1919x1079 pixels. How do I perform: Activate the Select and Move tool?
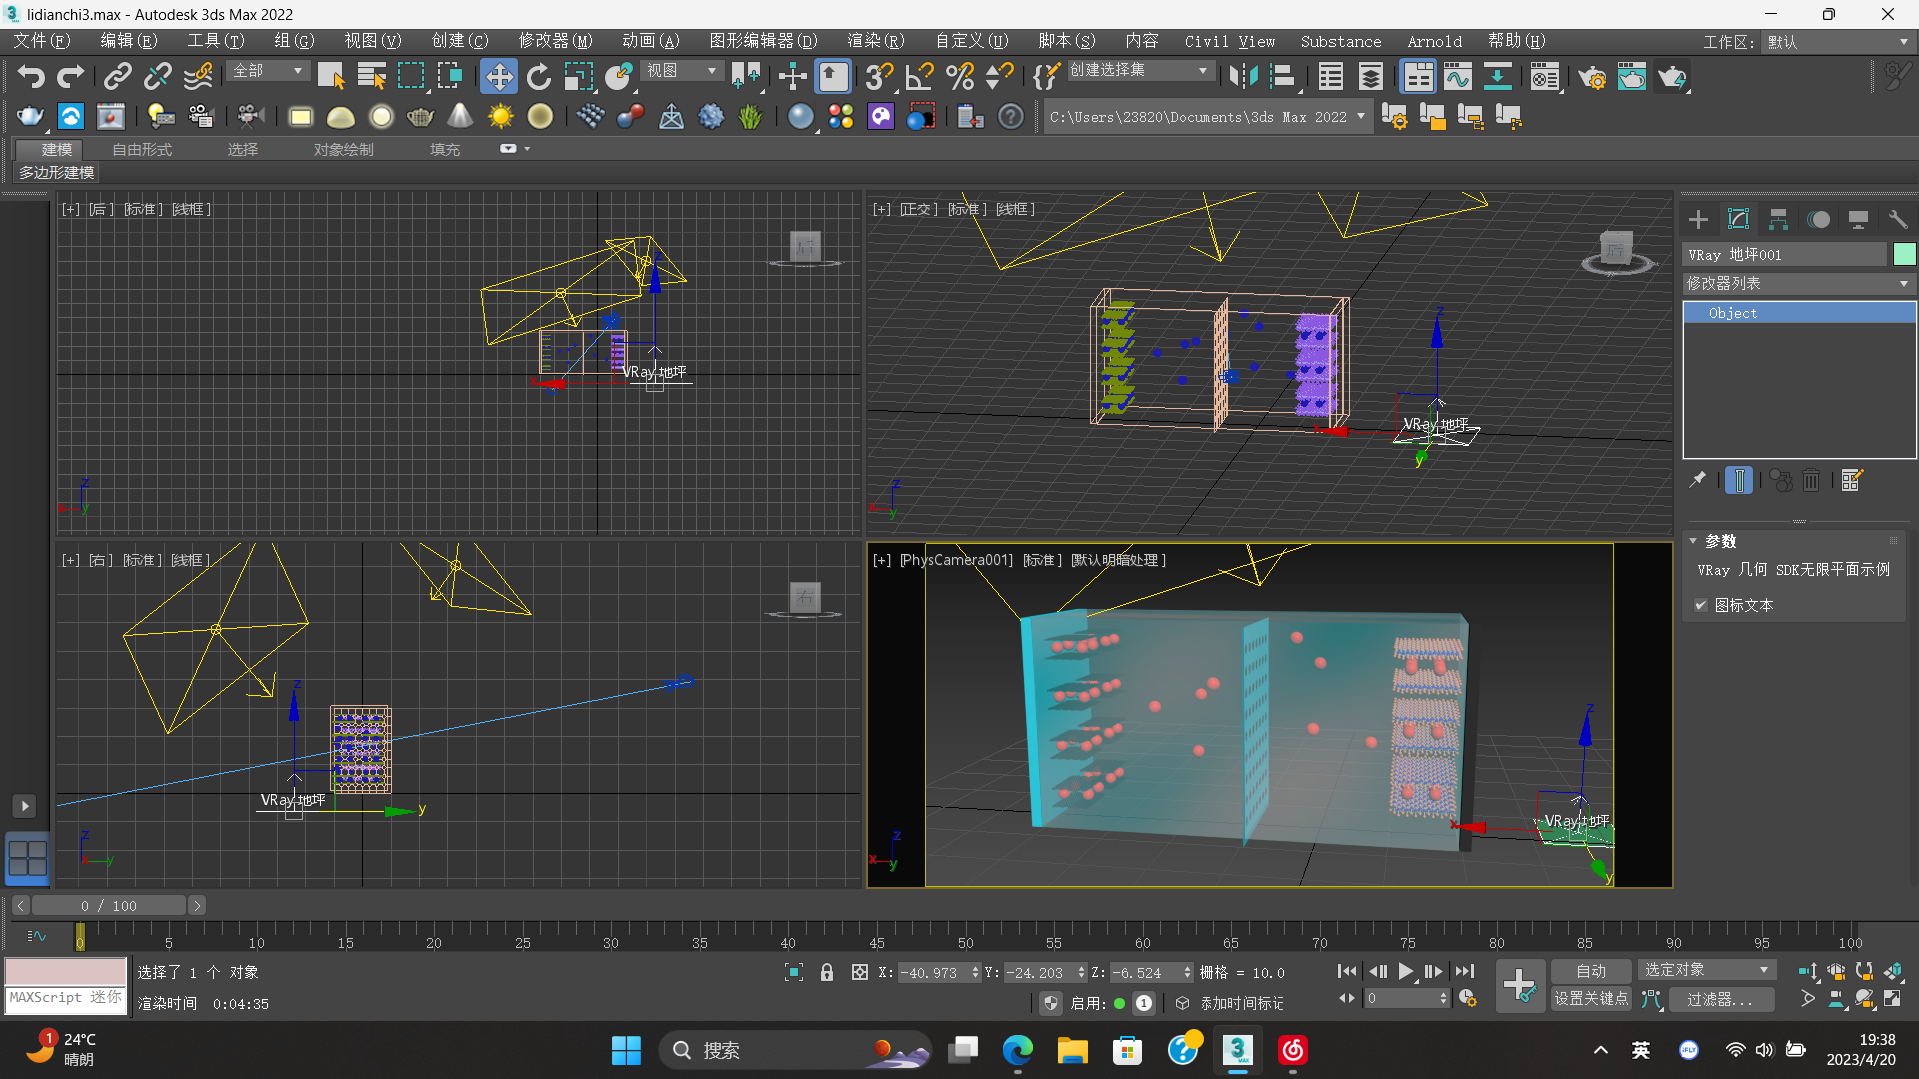pyautogui.click(x=498, y=77)
